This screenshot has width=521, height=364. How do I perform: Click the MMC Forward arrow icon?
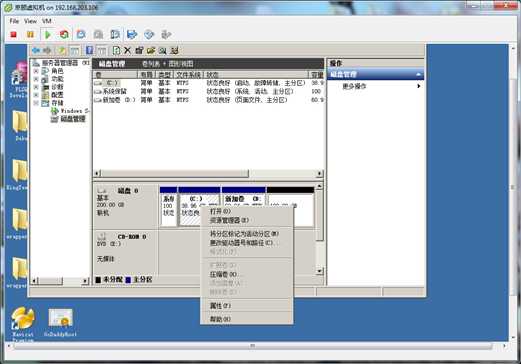point(47,51)
